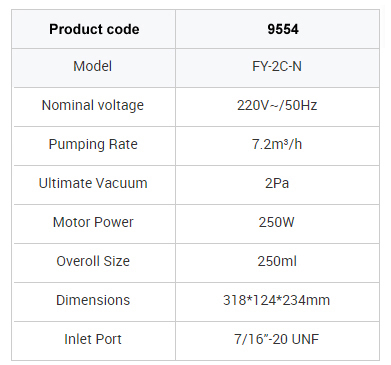Select the 2Pa vacuum value
The width and height of the screenshot is (391, 365).
(x=277, y=183)
